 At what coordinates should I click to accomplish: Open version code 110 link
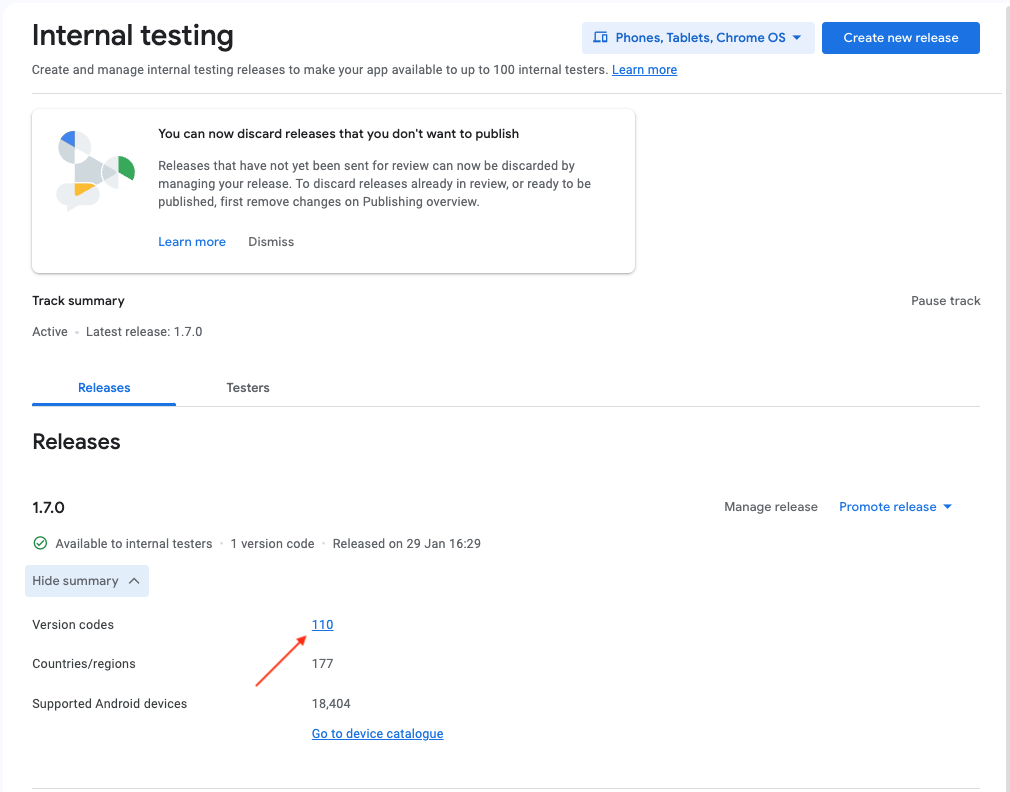pyautogui.click(x=322, y=625)
